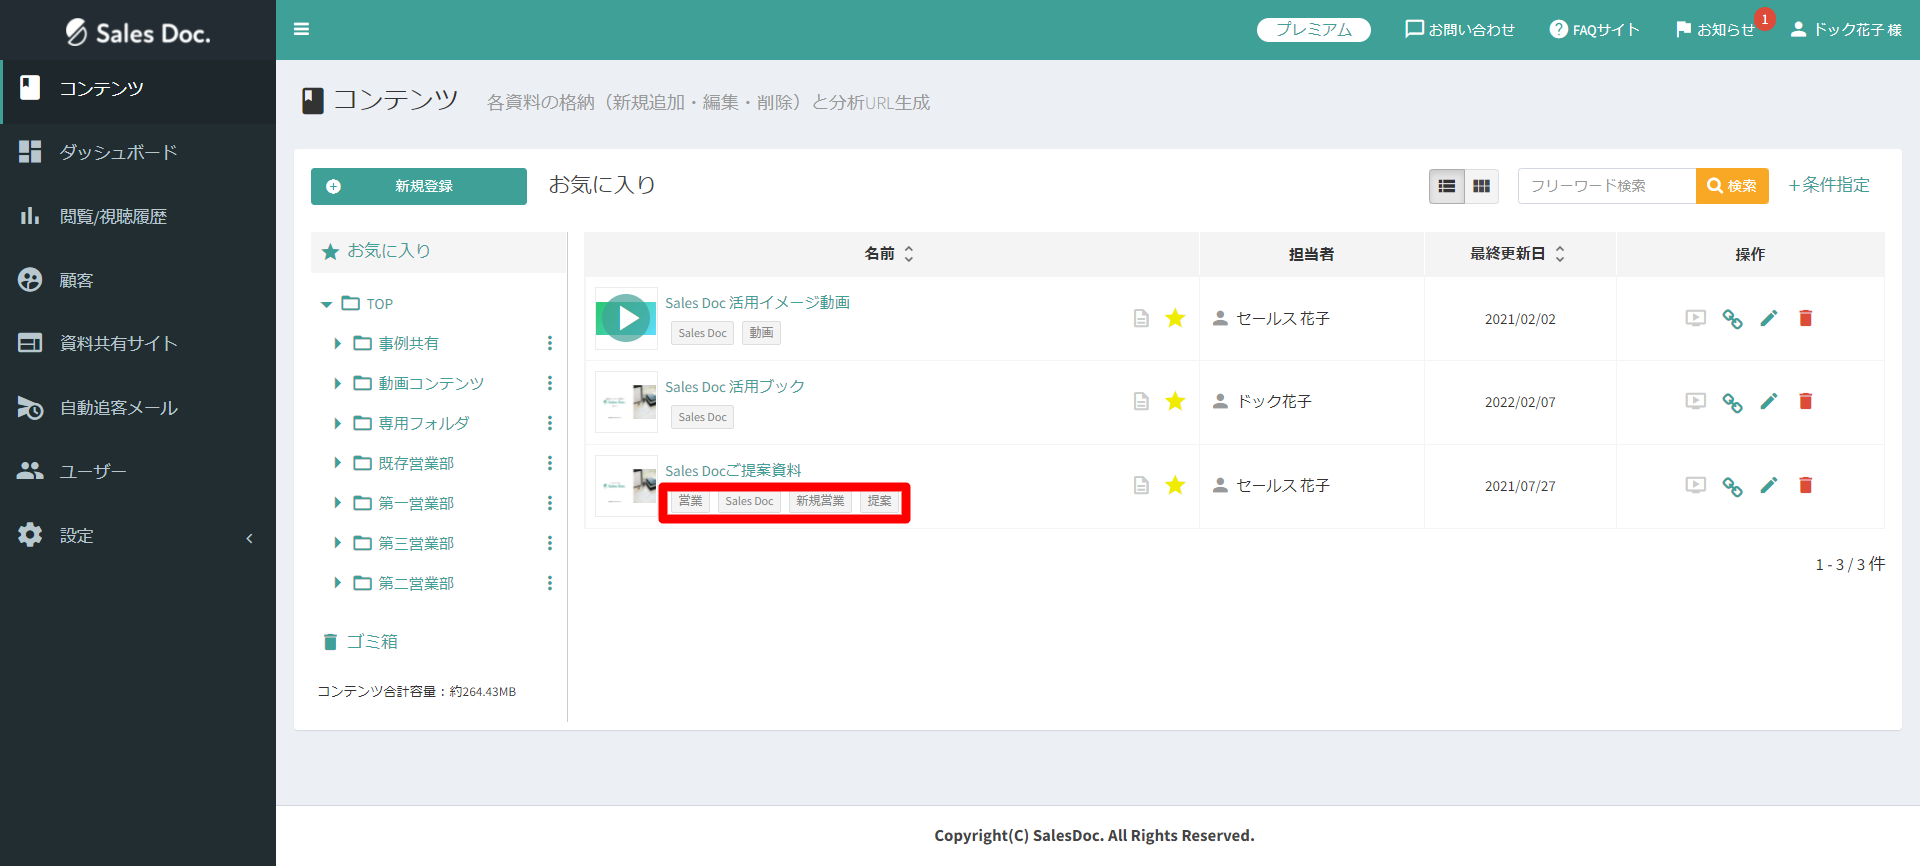
Task: Open options menu for 第一営業部 folder
Action: (x=549, y=503)
